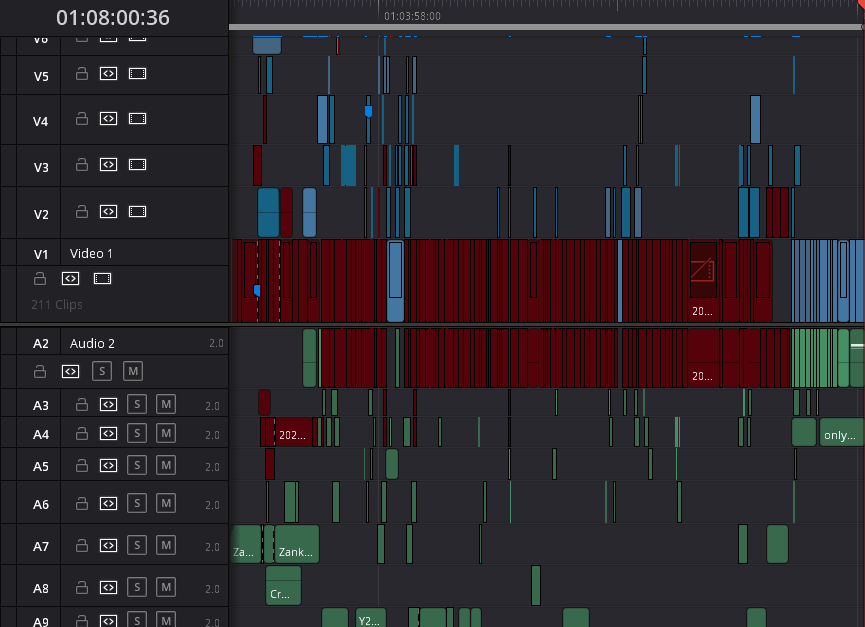This screenshot has height=627, width=865.
Task: Lock the V5 video track
Action: point(82,73)
